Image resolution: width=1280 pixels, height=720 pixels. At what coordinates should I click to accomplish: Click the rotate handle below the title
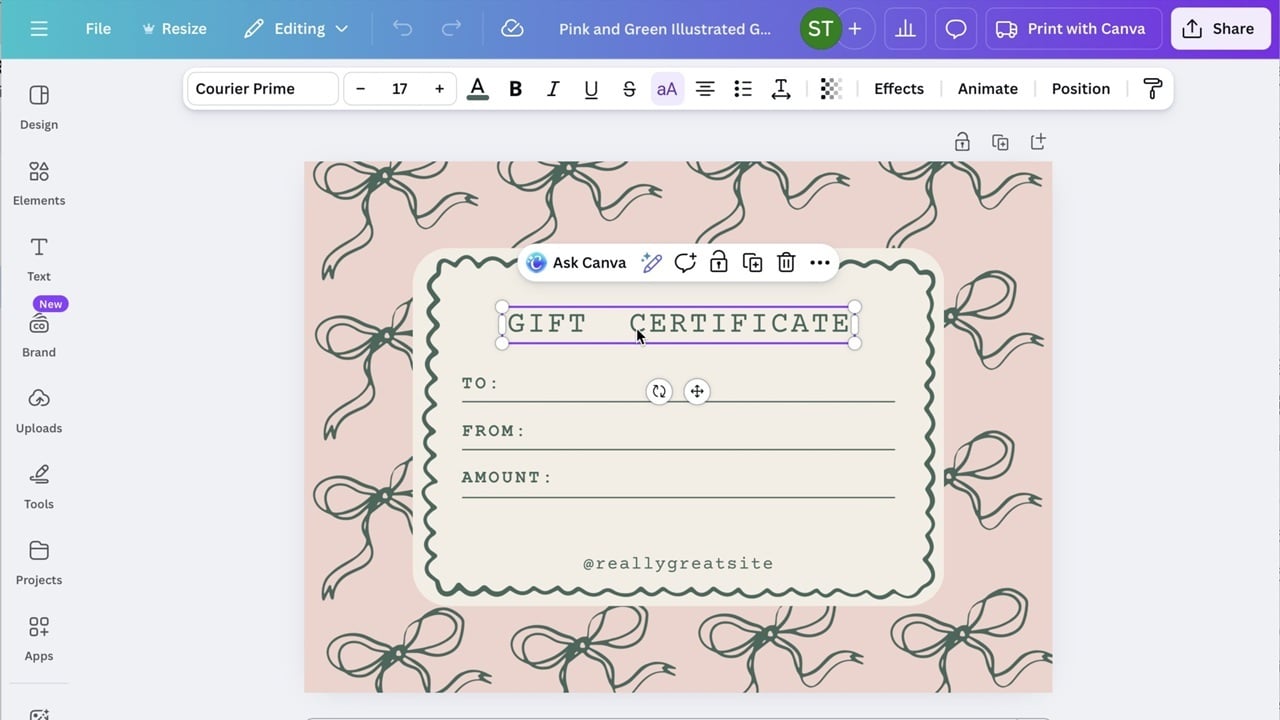point(659,392)
